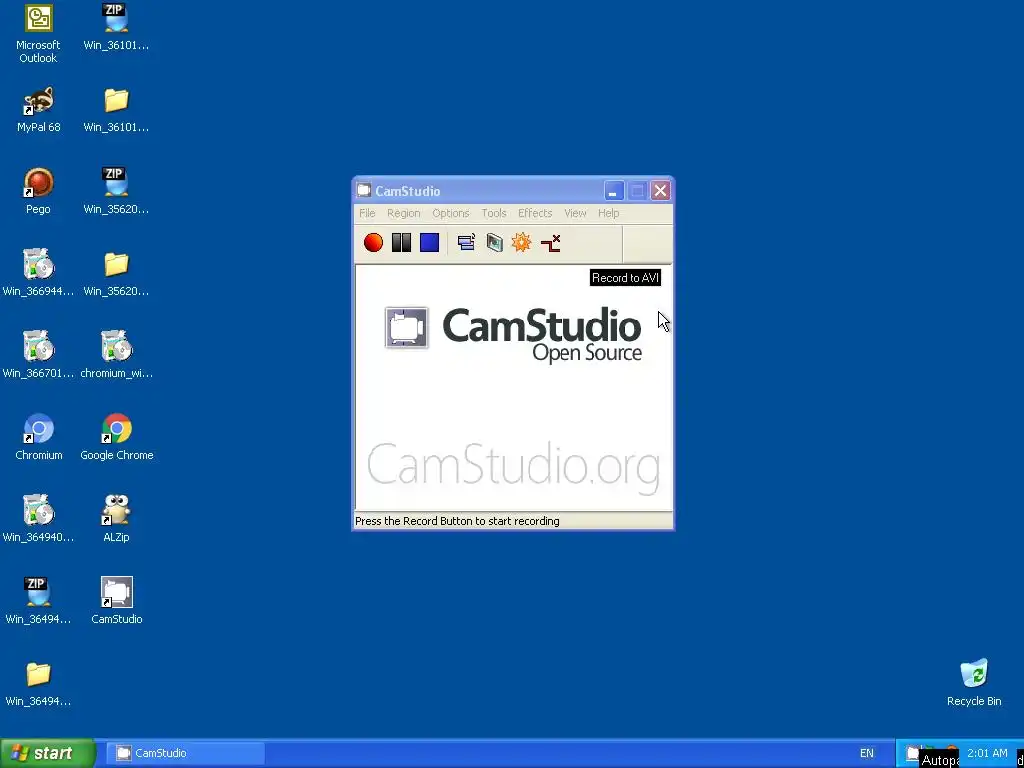Screen dimensions: 1024x768
Task: Select the Google Chrome desktop shortcut
Action: click(x=117, y=437)
